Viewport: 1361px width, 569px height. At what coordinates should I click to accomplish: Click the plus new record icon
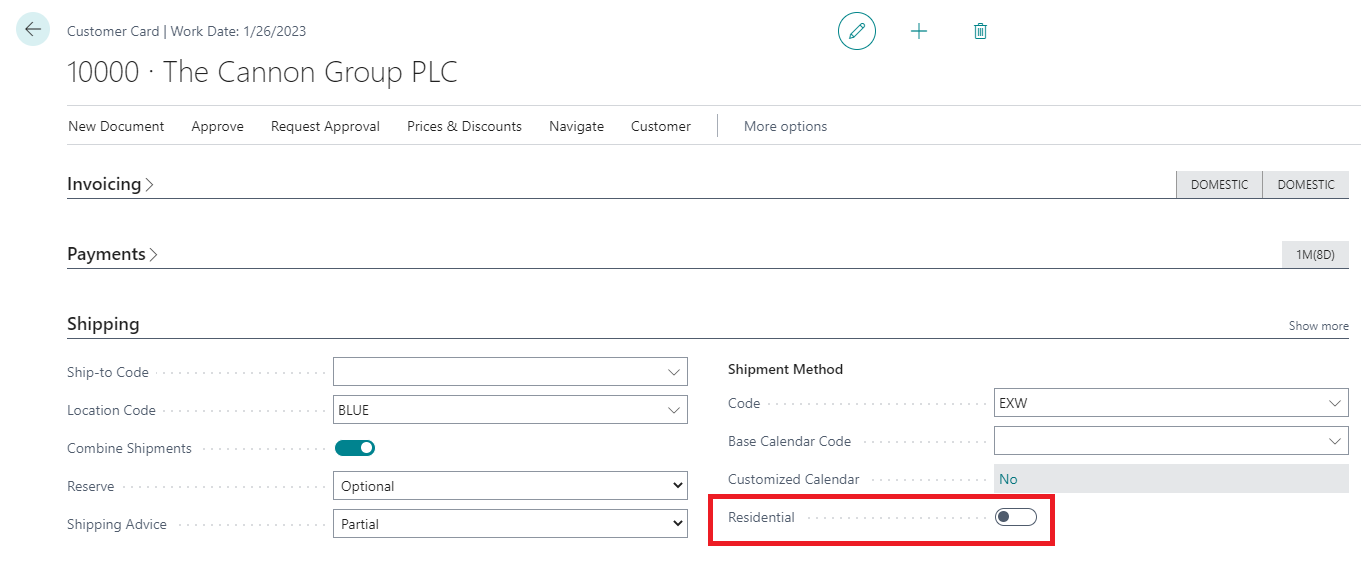click(x=919, y=31)
